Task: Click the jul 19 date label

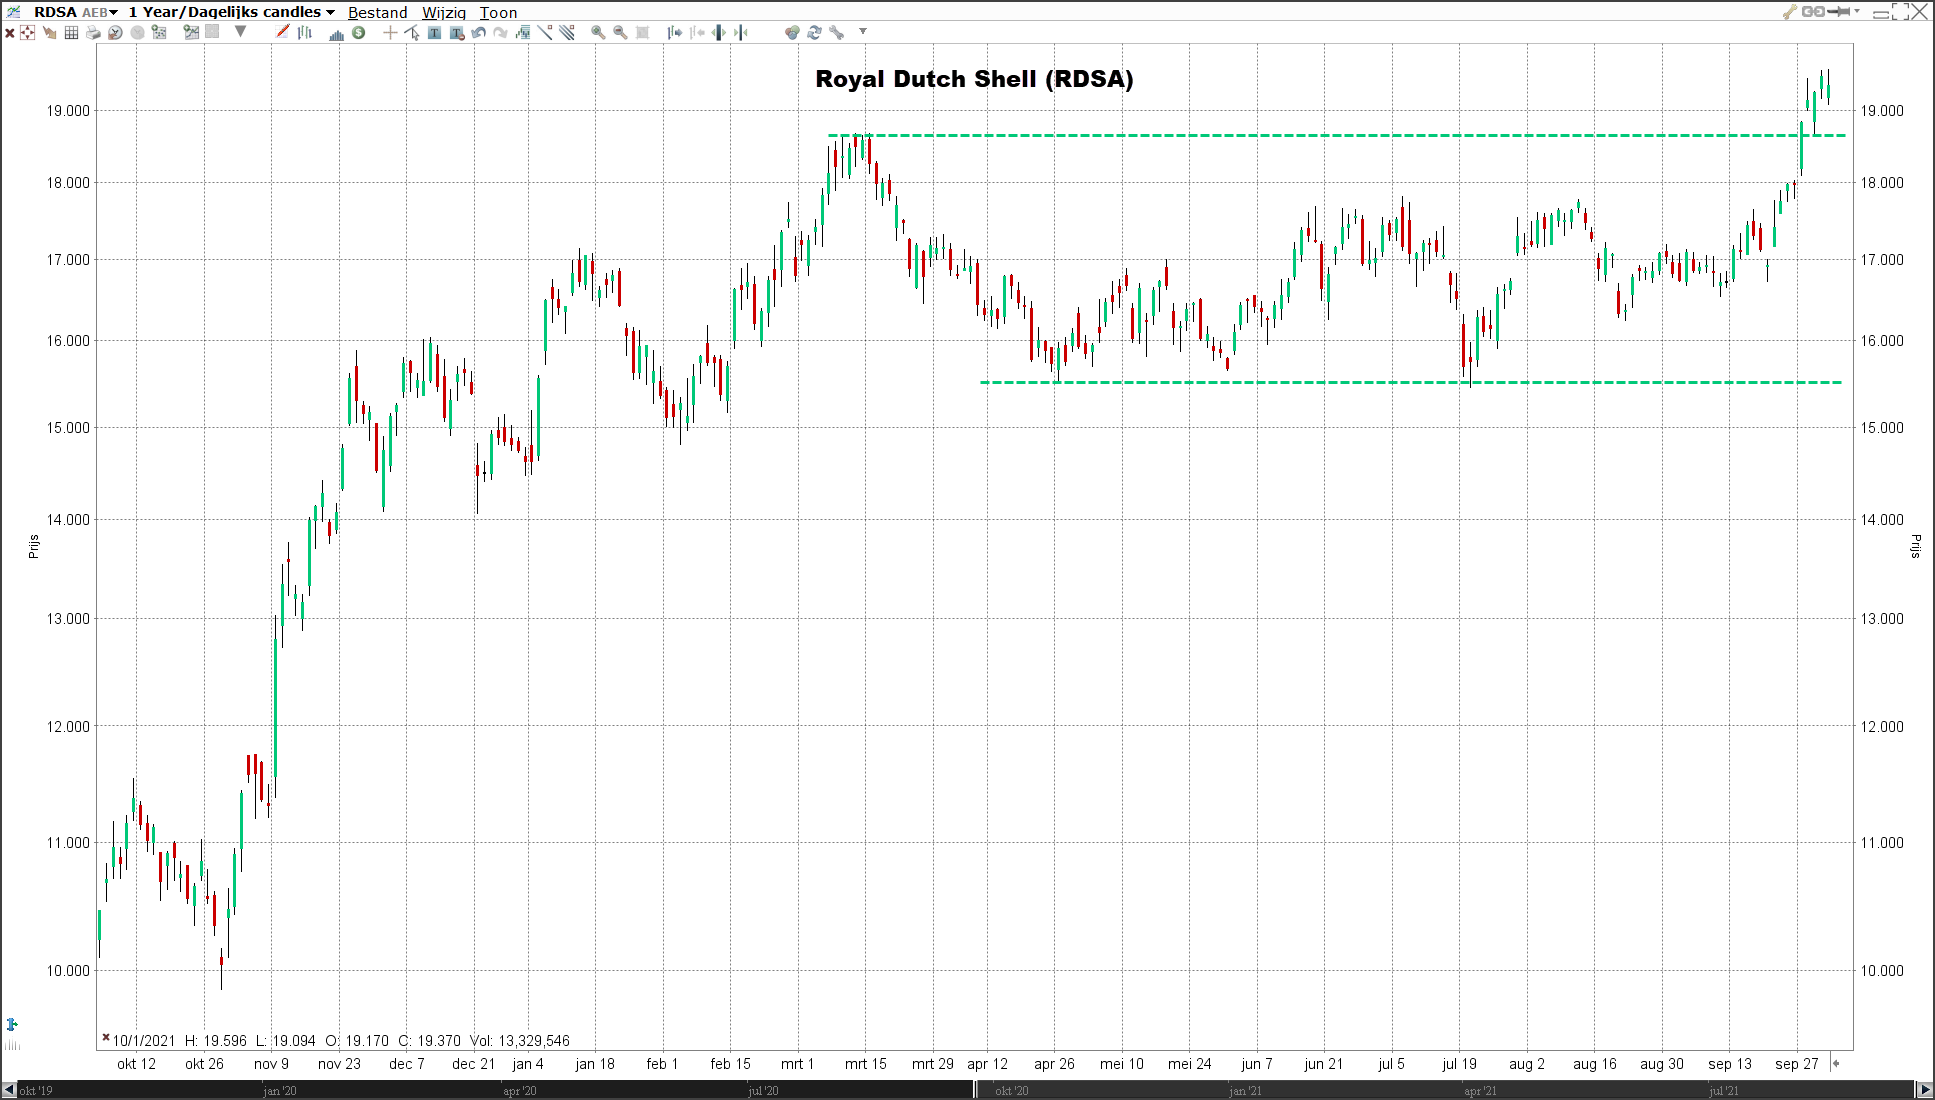Action: pyautogui.click(x=1459, y=1064)
